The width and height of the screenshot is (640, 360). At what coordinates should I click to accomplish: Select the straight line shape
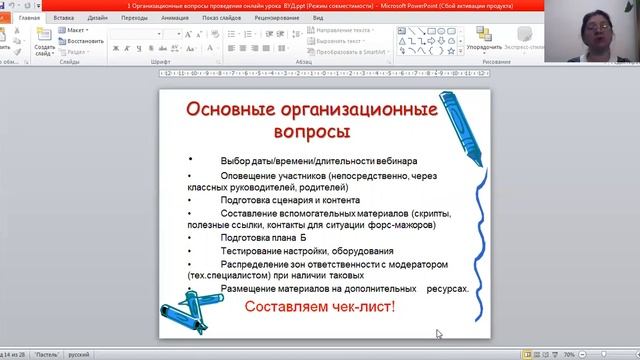pyautogui.click(x=412, y=31)
